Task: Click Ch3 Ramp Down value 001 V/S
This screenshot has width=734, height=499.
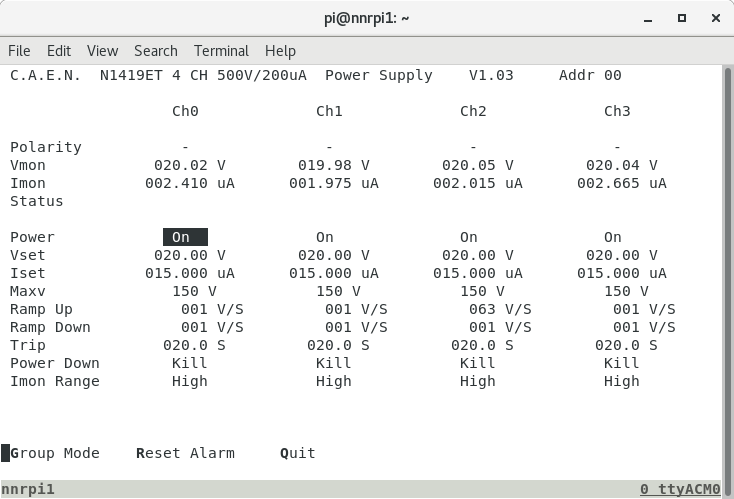Action: 644,327
